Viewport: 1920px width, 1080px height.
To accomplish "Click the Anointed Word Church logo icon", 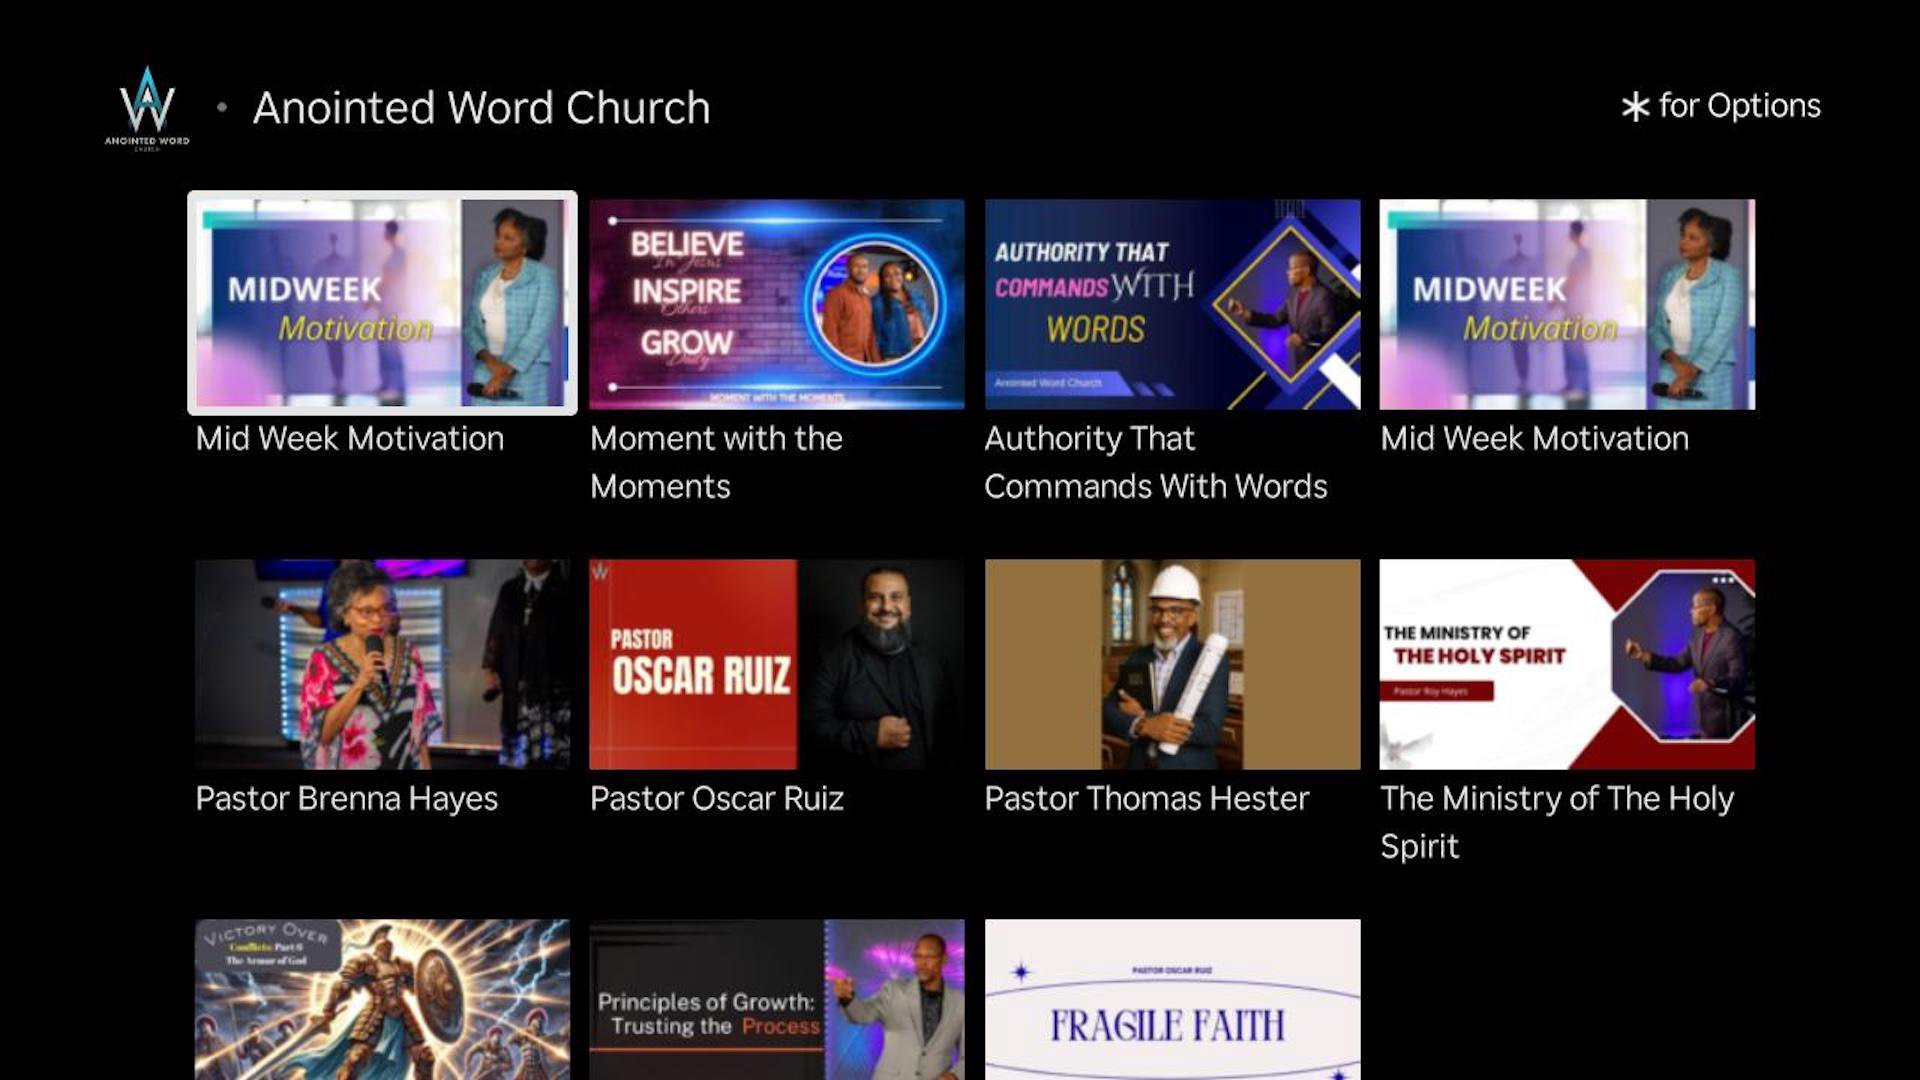I will 147,106.
